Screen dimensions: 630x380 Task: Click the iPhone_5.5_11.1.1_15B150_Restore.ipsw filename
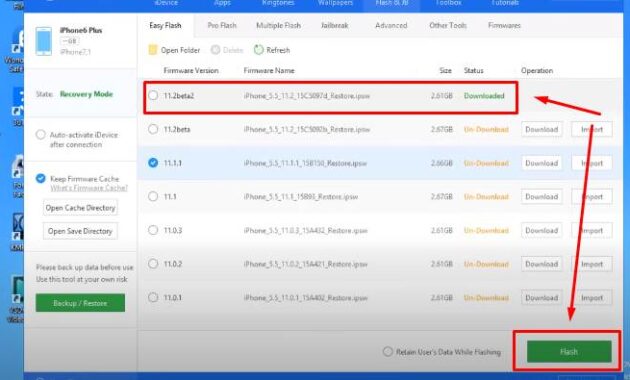[305, 163]
